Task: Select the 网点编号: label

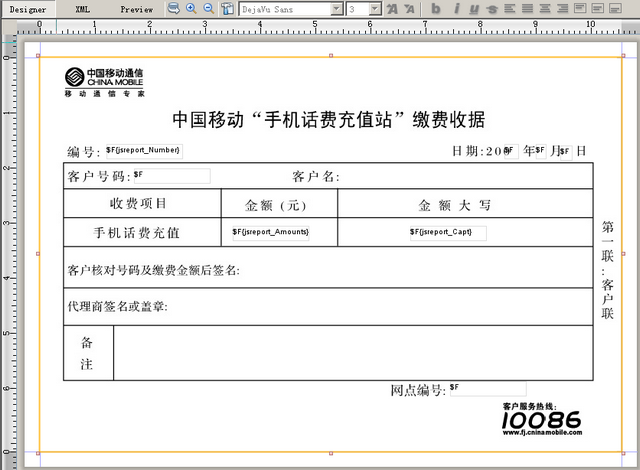Action: 418,390
